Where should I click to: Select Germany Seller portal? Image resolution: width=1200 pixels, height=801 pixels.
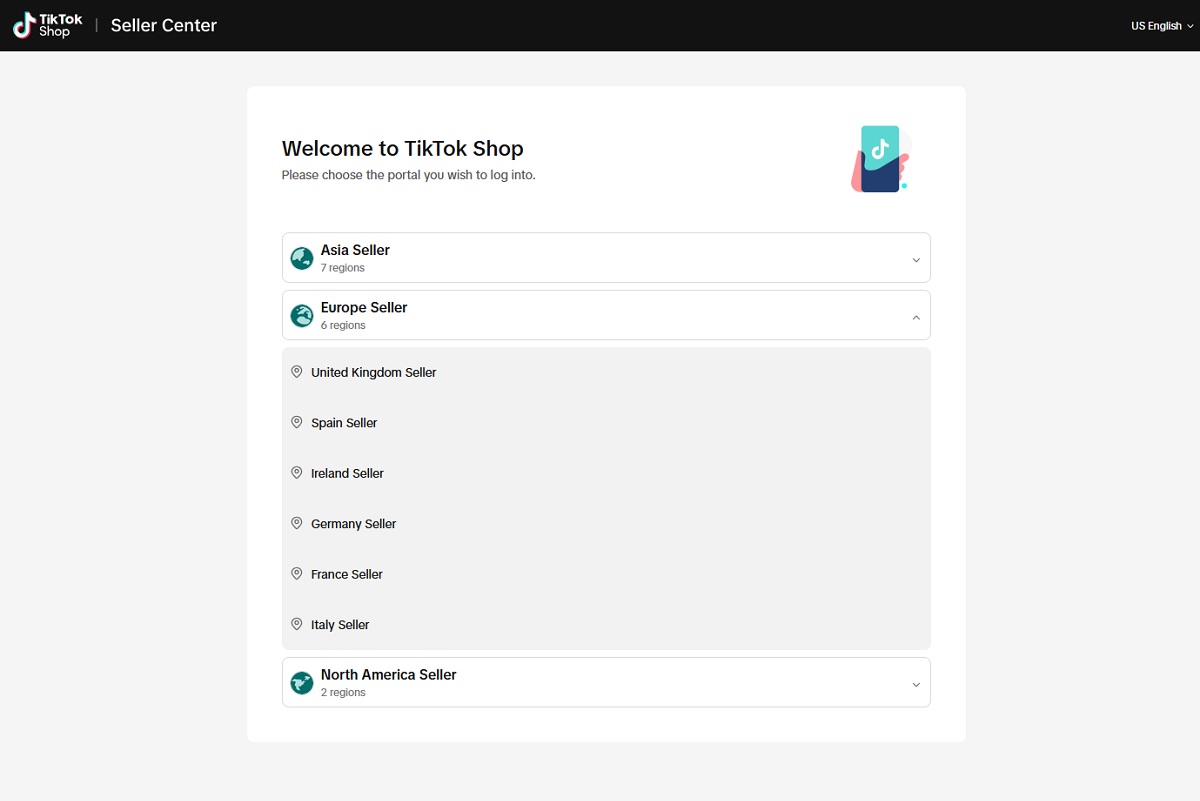click(606, 524)
